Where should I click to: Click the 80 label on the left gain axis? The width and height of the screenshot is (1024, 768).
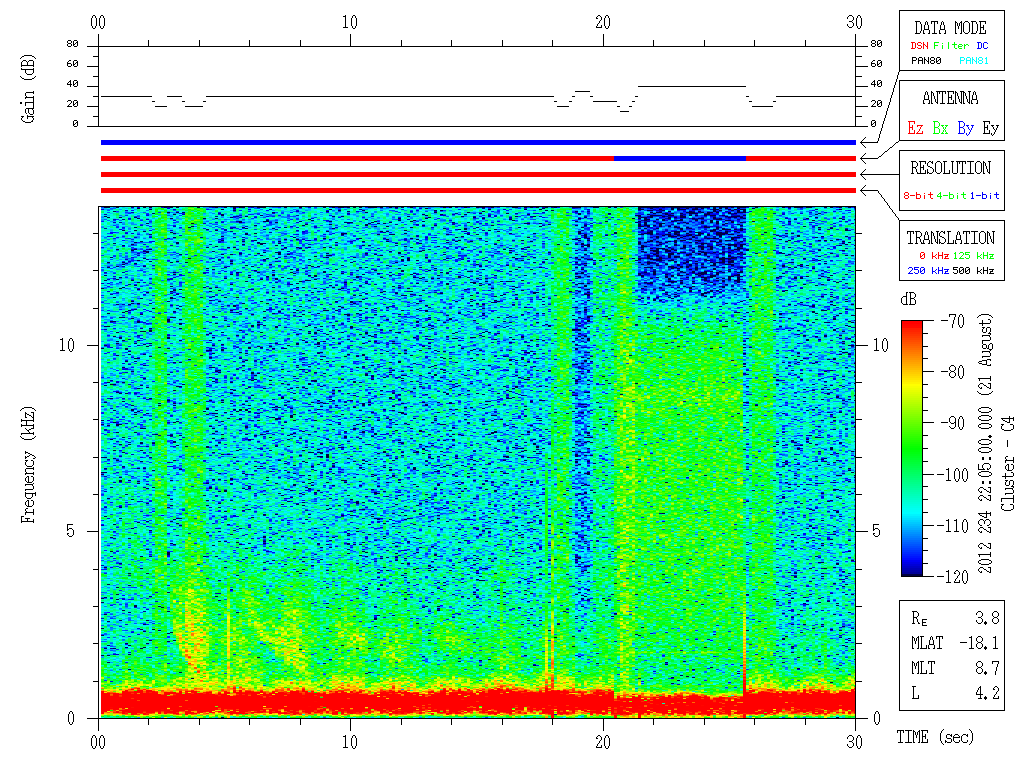point(72,44)
